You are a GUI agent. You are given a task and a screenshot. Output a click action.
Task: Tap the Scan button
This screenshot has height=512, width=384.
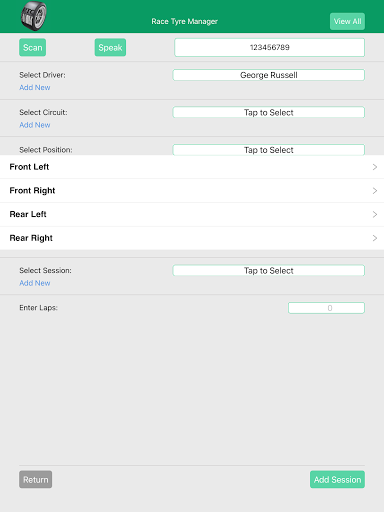[33, 47]
